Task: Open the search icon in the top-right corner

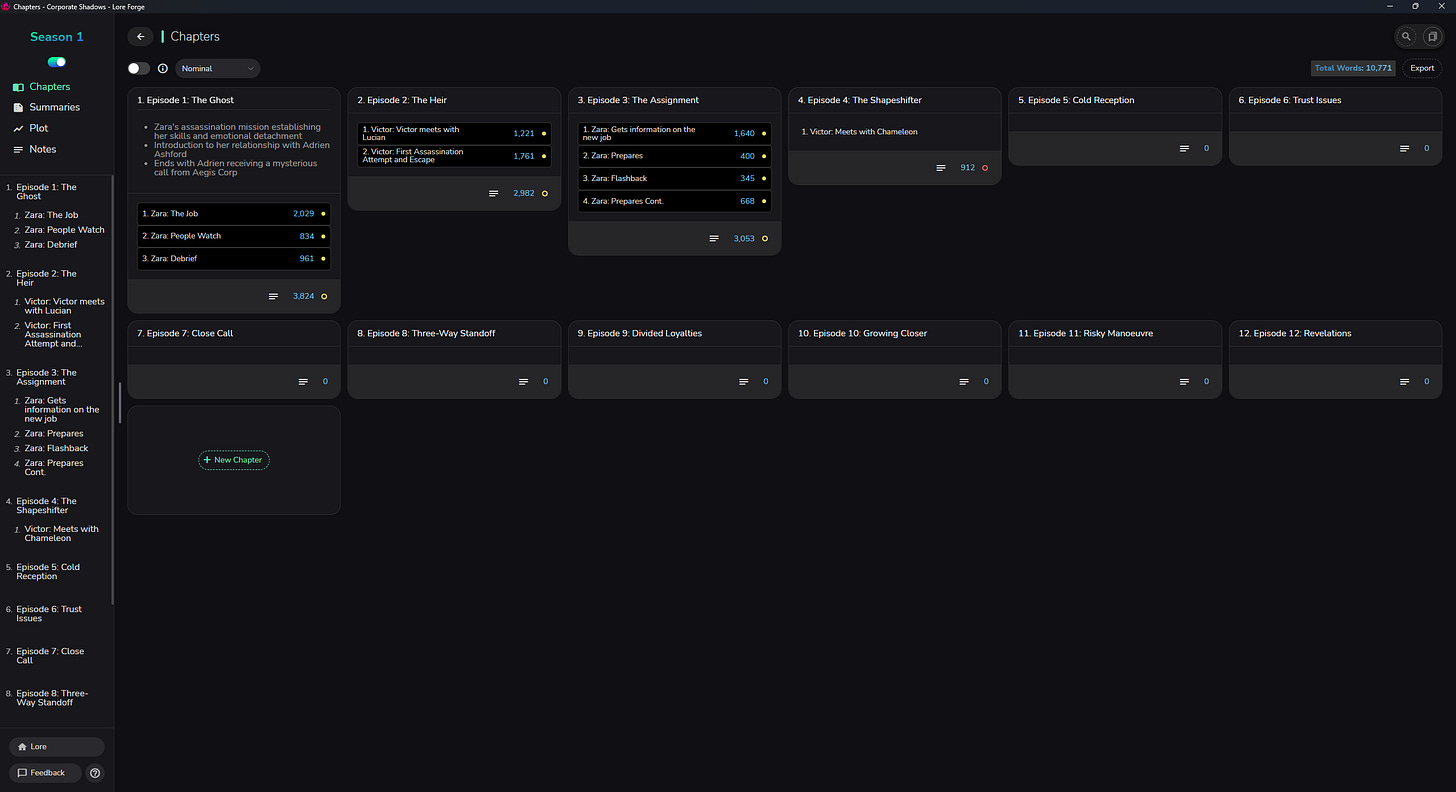Action: tap(1406, 36)
